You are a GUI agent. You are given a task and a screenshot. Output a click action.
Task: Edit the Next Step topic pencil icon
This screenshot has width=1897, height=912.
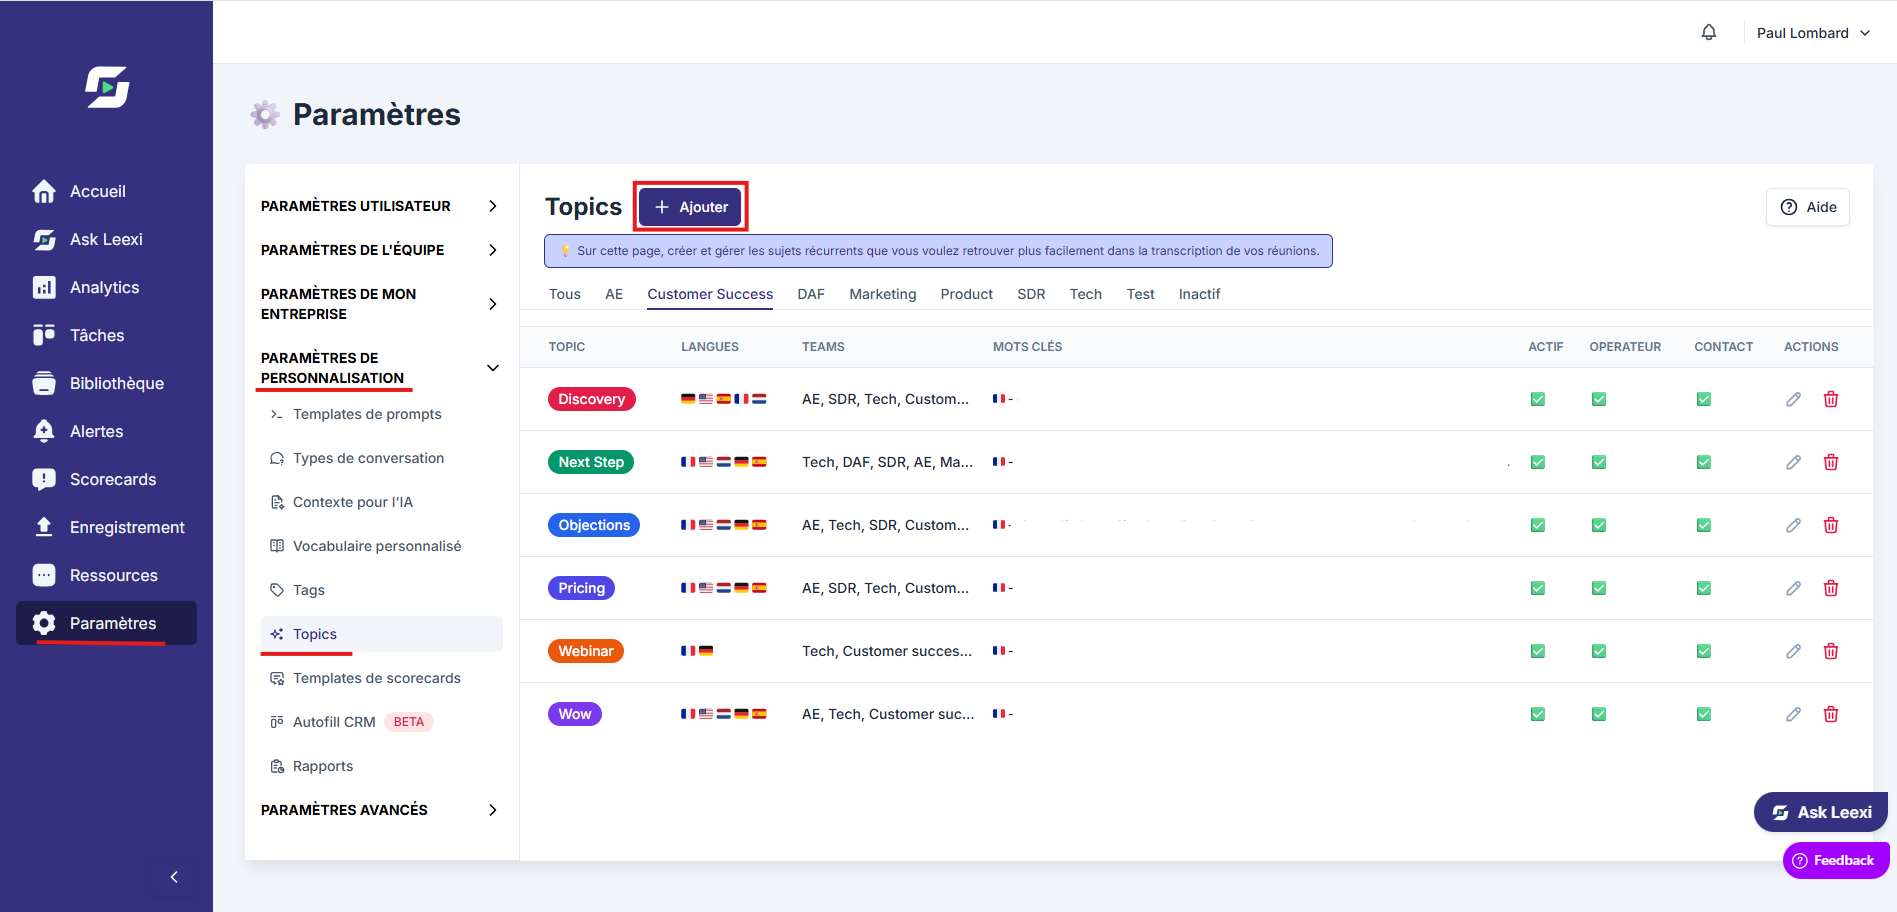click(x=1793, y=462)
